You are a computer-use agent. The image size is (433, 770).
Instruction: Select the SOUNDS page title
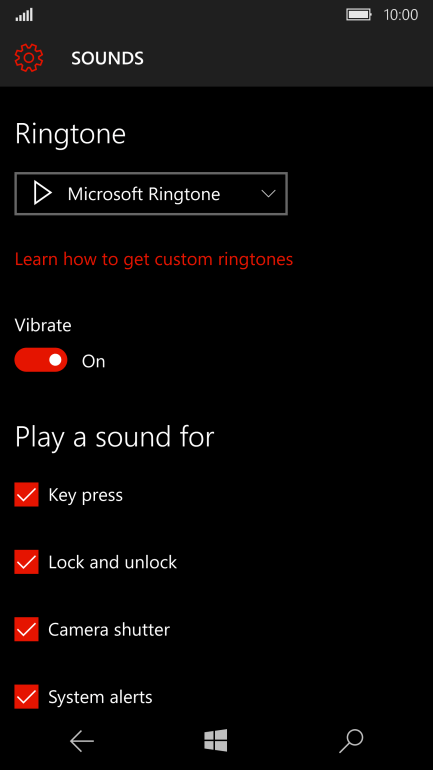(x=108, y=58)
